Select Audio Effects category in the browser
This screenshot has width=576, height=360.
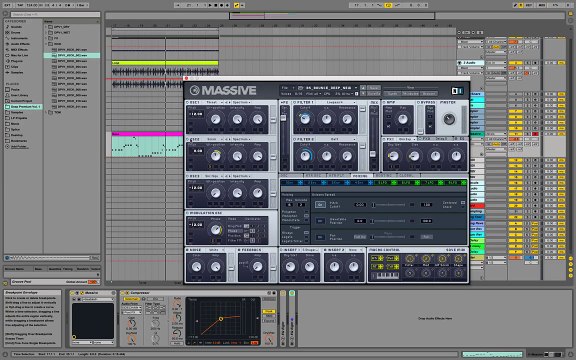(x=20, y=44)
